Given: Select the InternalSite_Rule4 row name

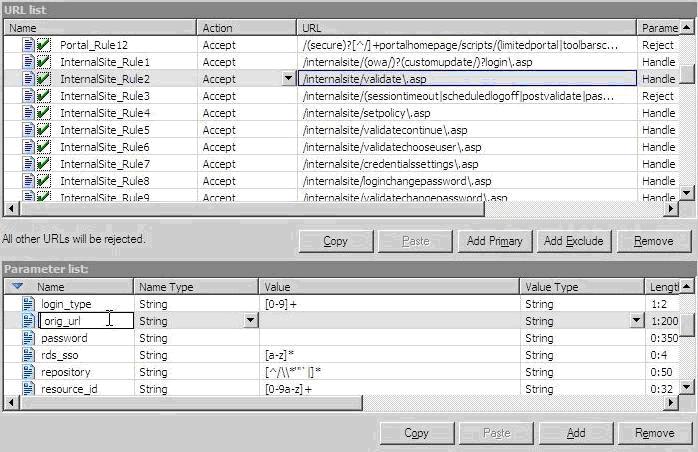Looking at the screenshot, I should pyautogui.click(x=105, y=113).
